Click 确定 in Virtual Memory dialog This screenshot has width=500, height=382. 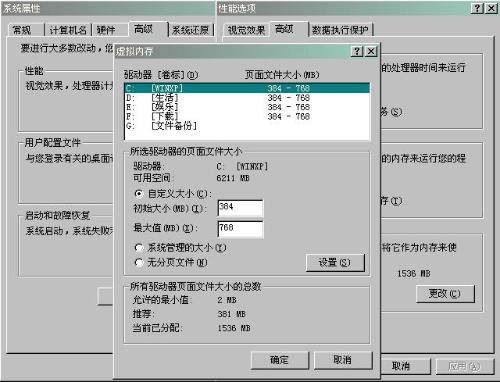coord(279,360)
